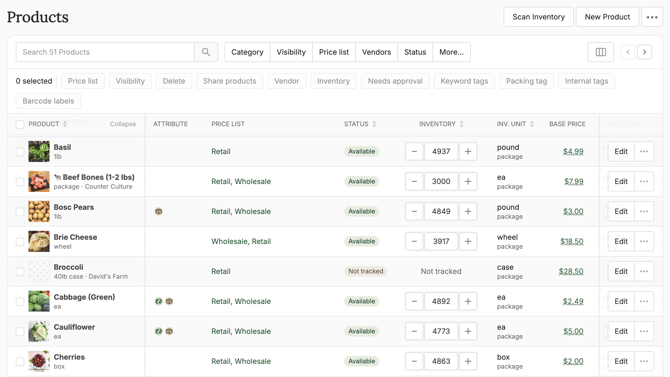Open Basil row ellipsis menu
The width and height of the screenshot is (670, 377).
tap(644, 151)
